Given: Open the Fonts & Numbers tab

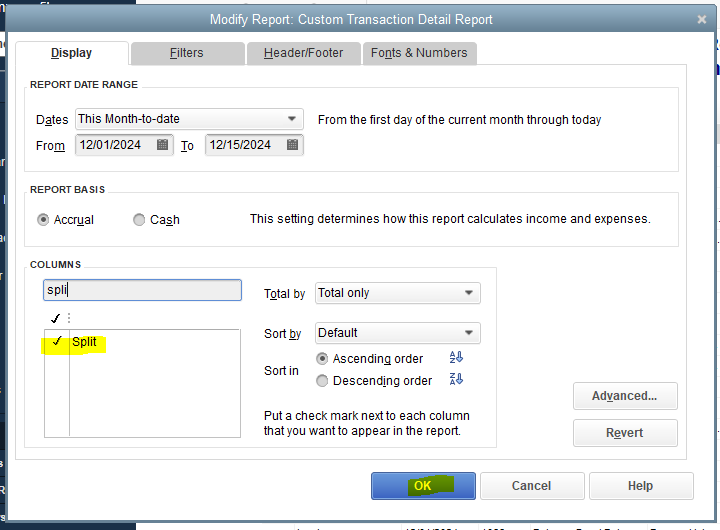Looking at the screenshot, I should [419, 53].
